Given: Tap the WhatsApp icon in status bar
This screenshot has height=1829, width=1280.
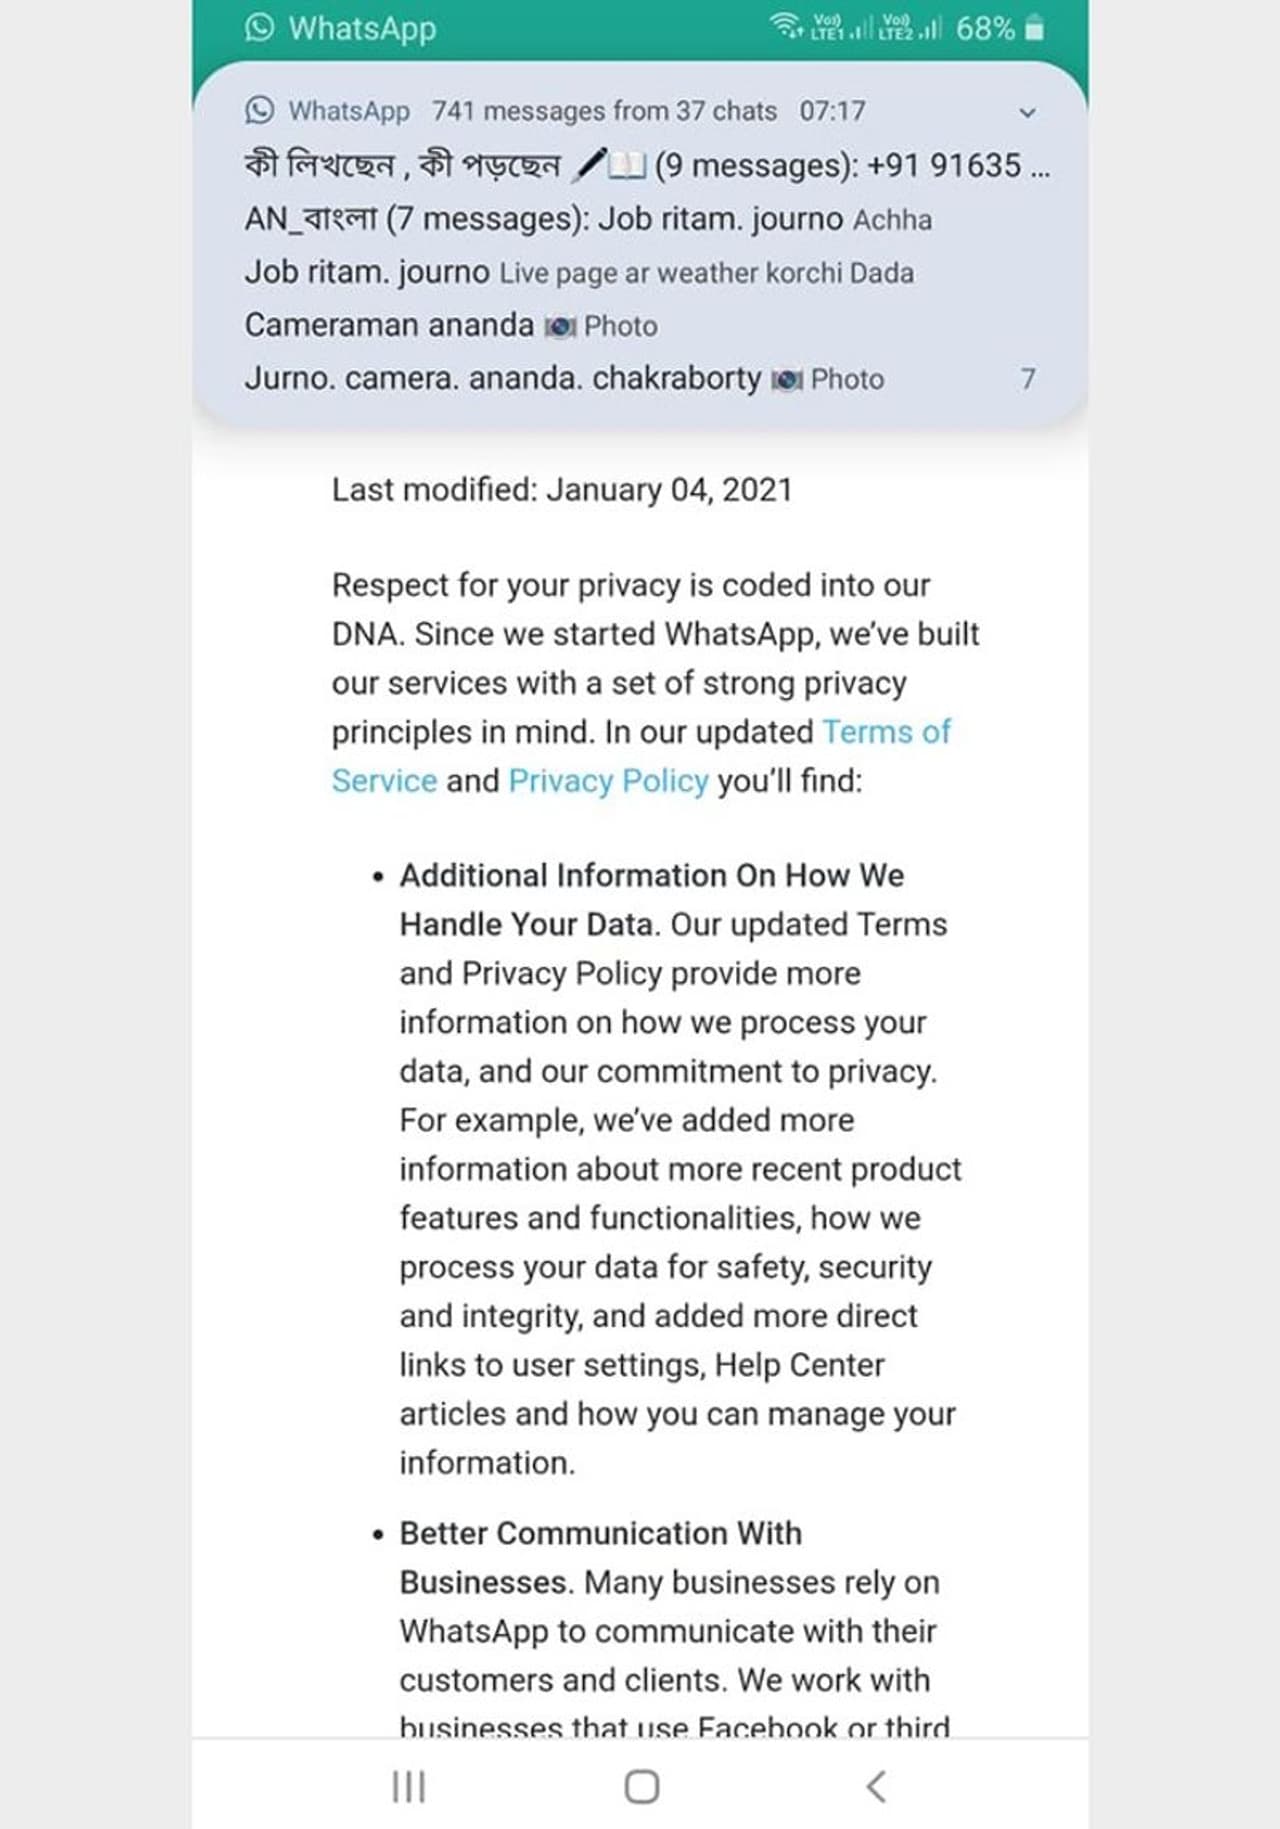Looking at the screenshot, I should pos(259,28).
